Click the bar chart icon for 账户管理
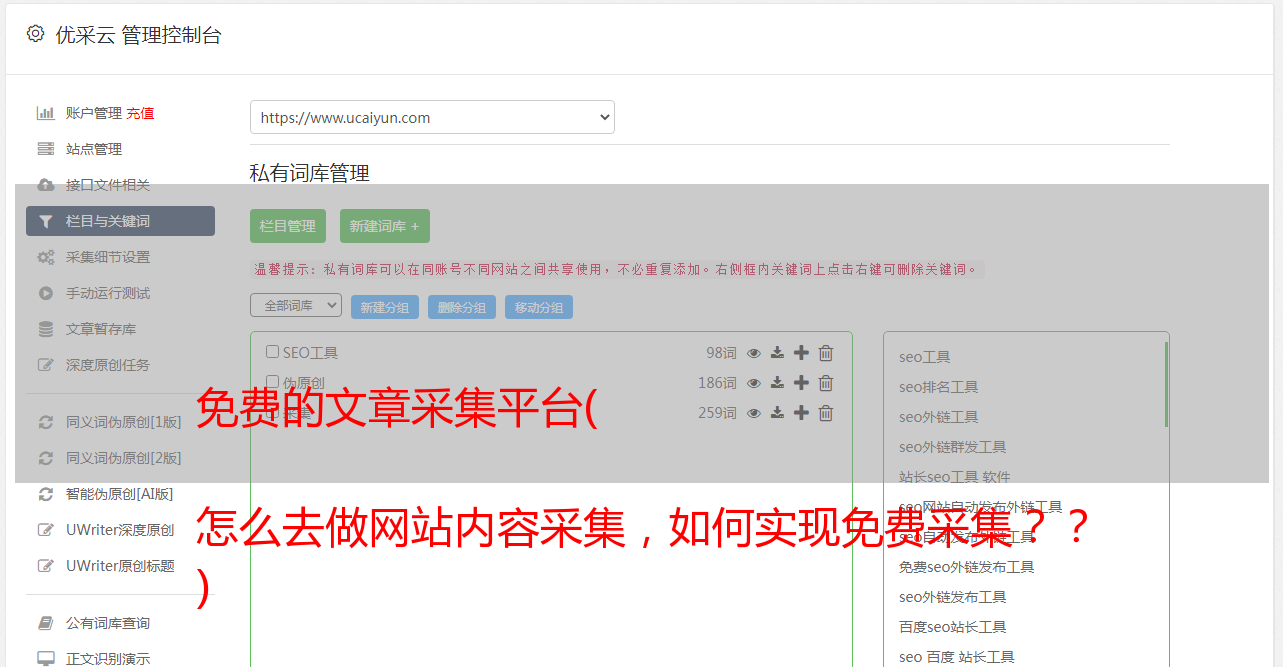 (x=46, y=113)
